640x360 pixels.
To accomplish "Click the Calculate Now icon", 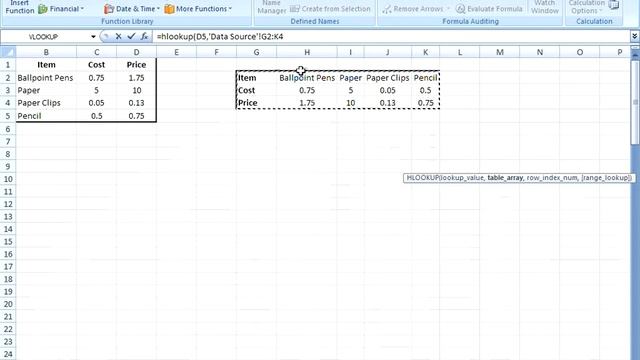I will 613,4.
